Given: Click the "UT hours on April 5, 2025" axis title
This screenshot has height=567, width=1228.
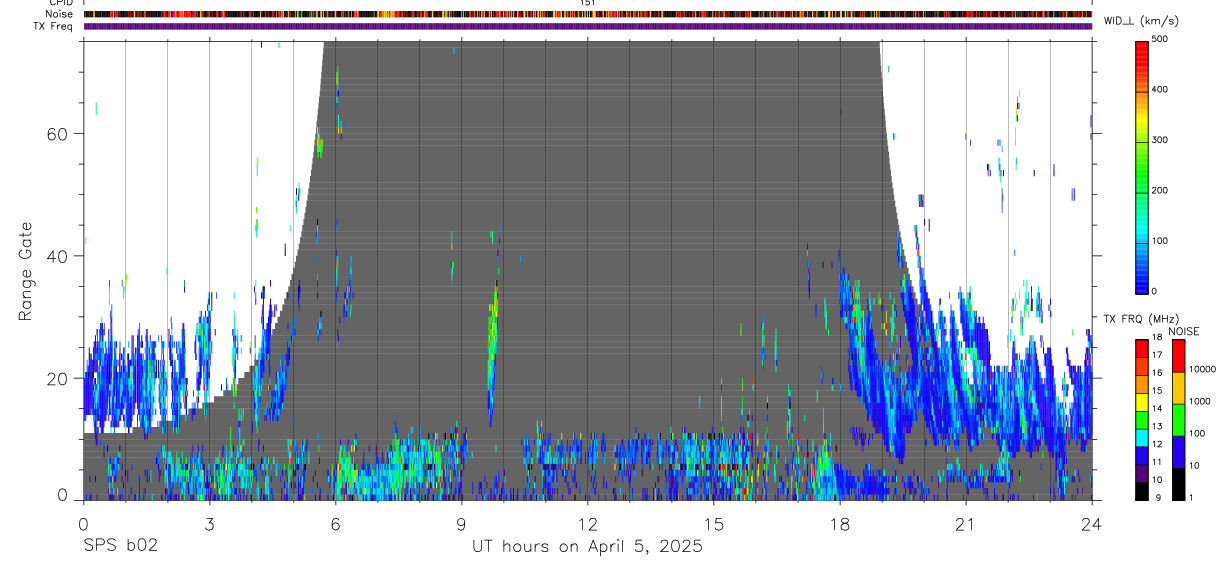Looking at the screenshot, I should 588,546.
